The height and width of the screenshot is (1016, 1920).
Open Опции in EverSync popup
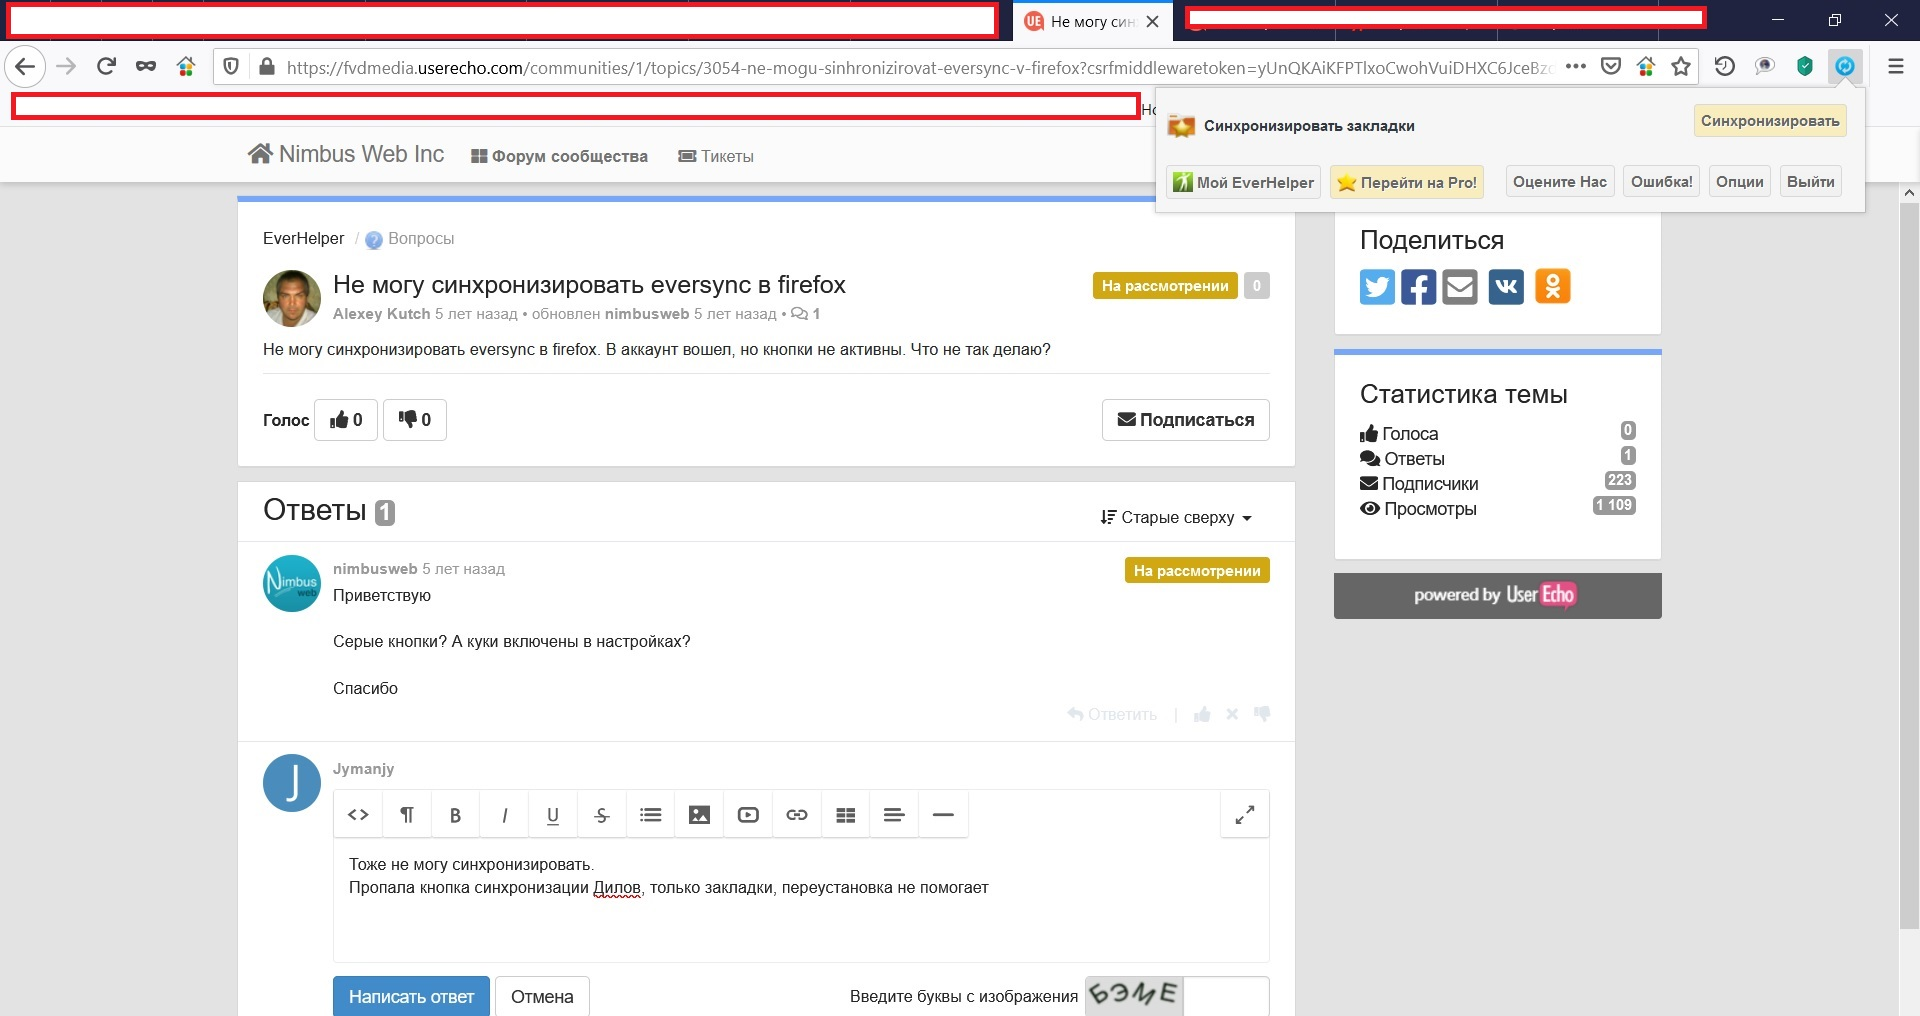point(1740,182)
